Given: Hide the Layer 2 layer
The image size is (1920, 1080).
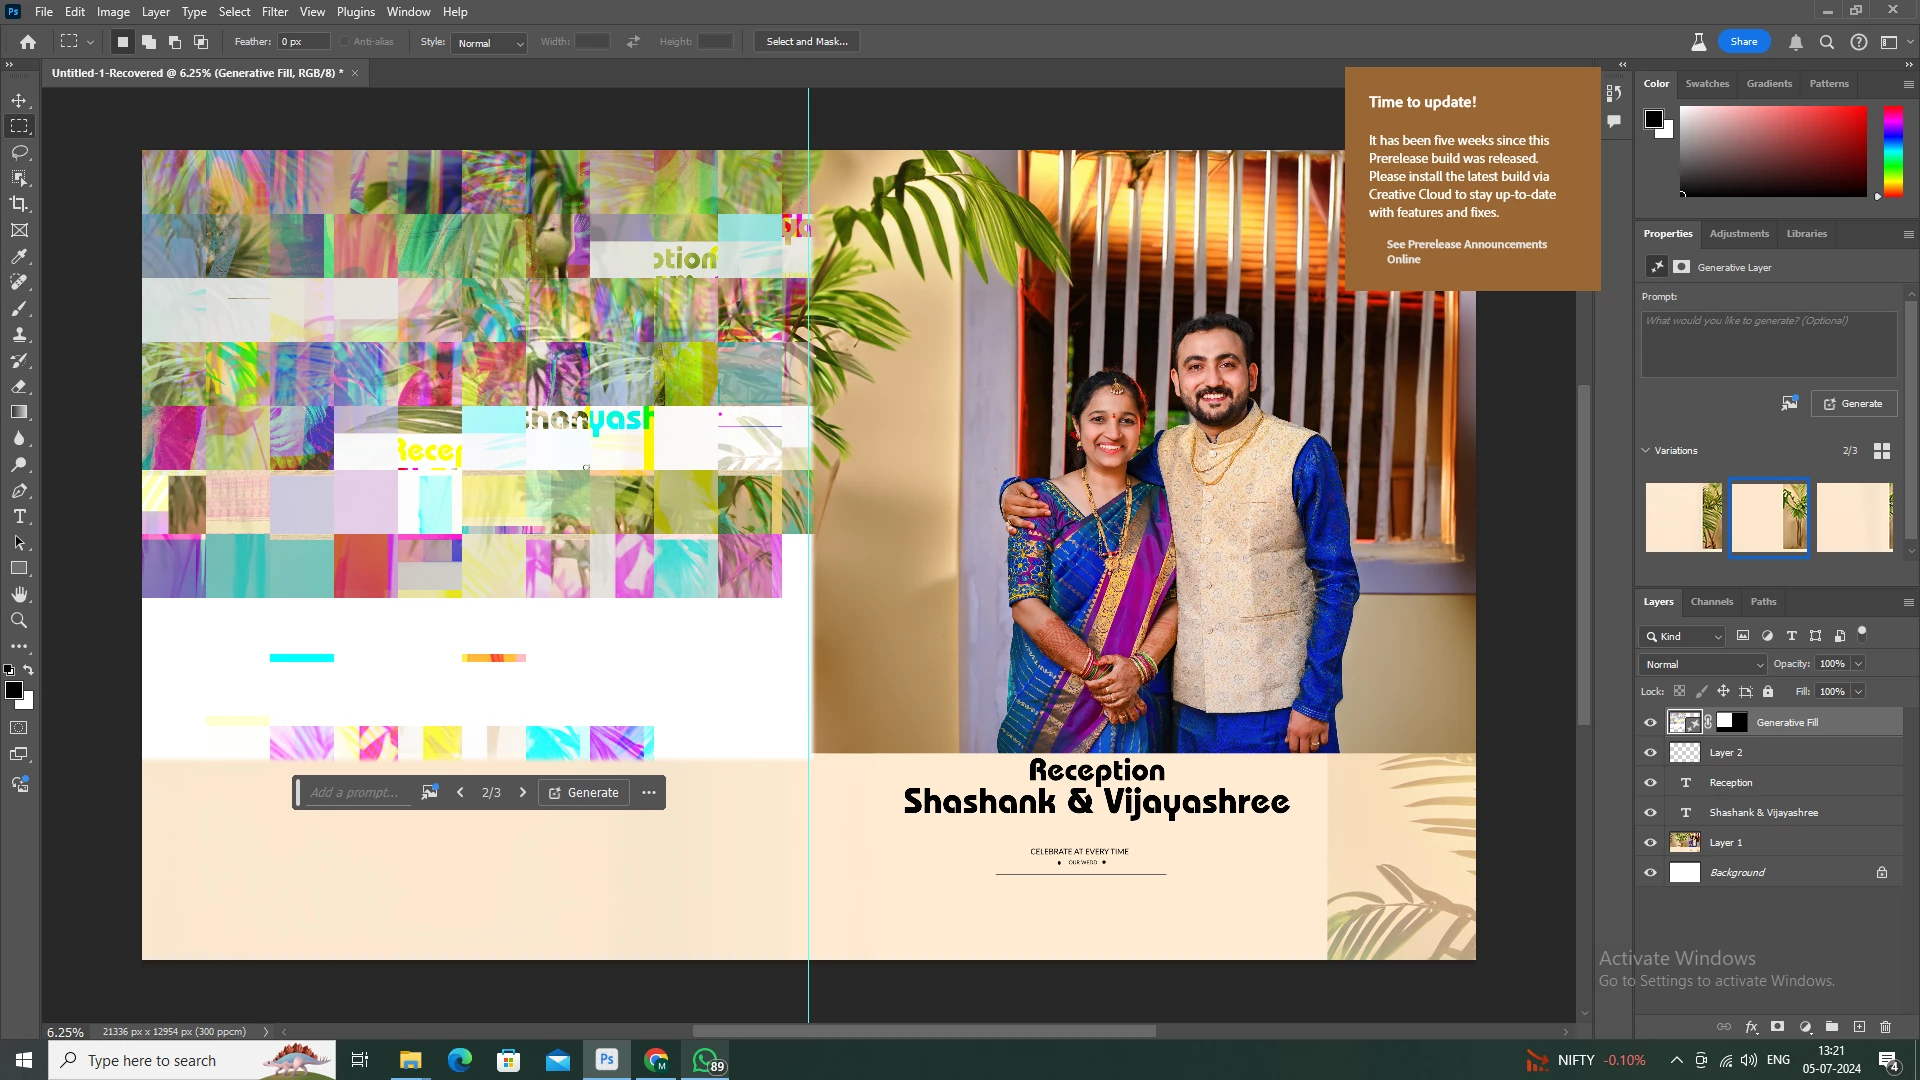Looking at the screenshot, I should click(x=1650, y=753).
